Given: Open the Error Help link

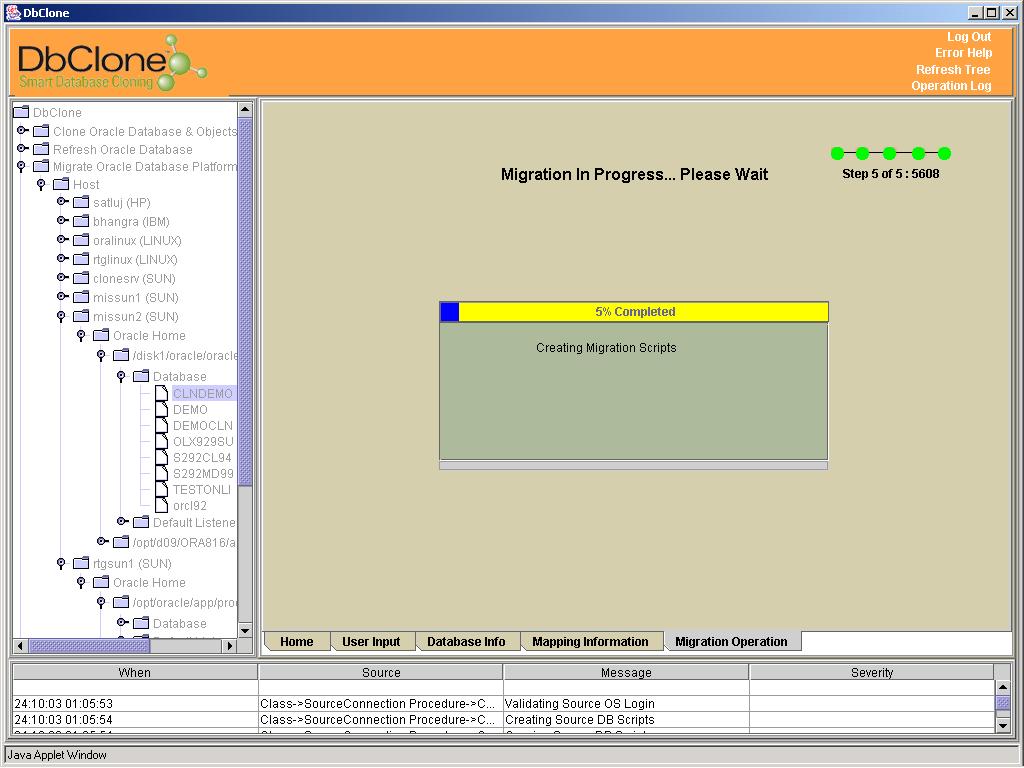Looking at the screenshot, I should tap(963, 53).
